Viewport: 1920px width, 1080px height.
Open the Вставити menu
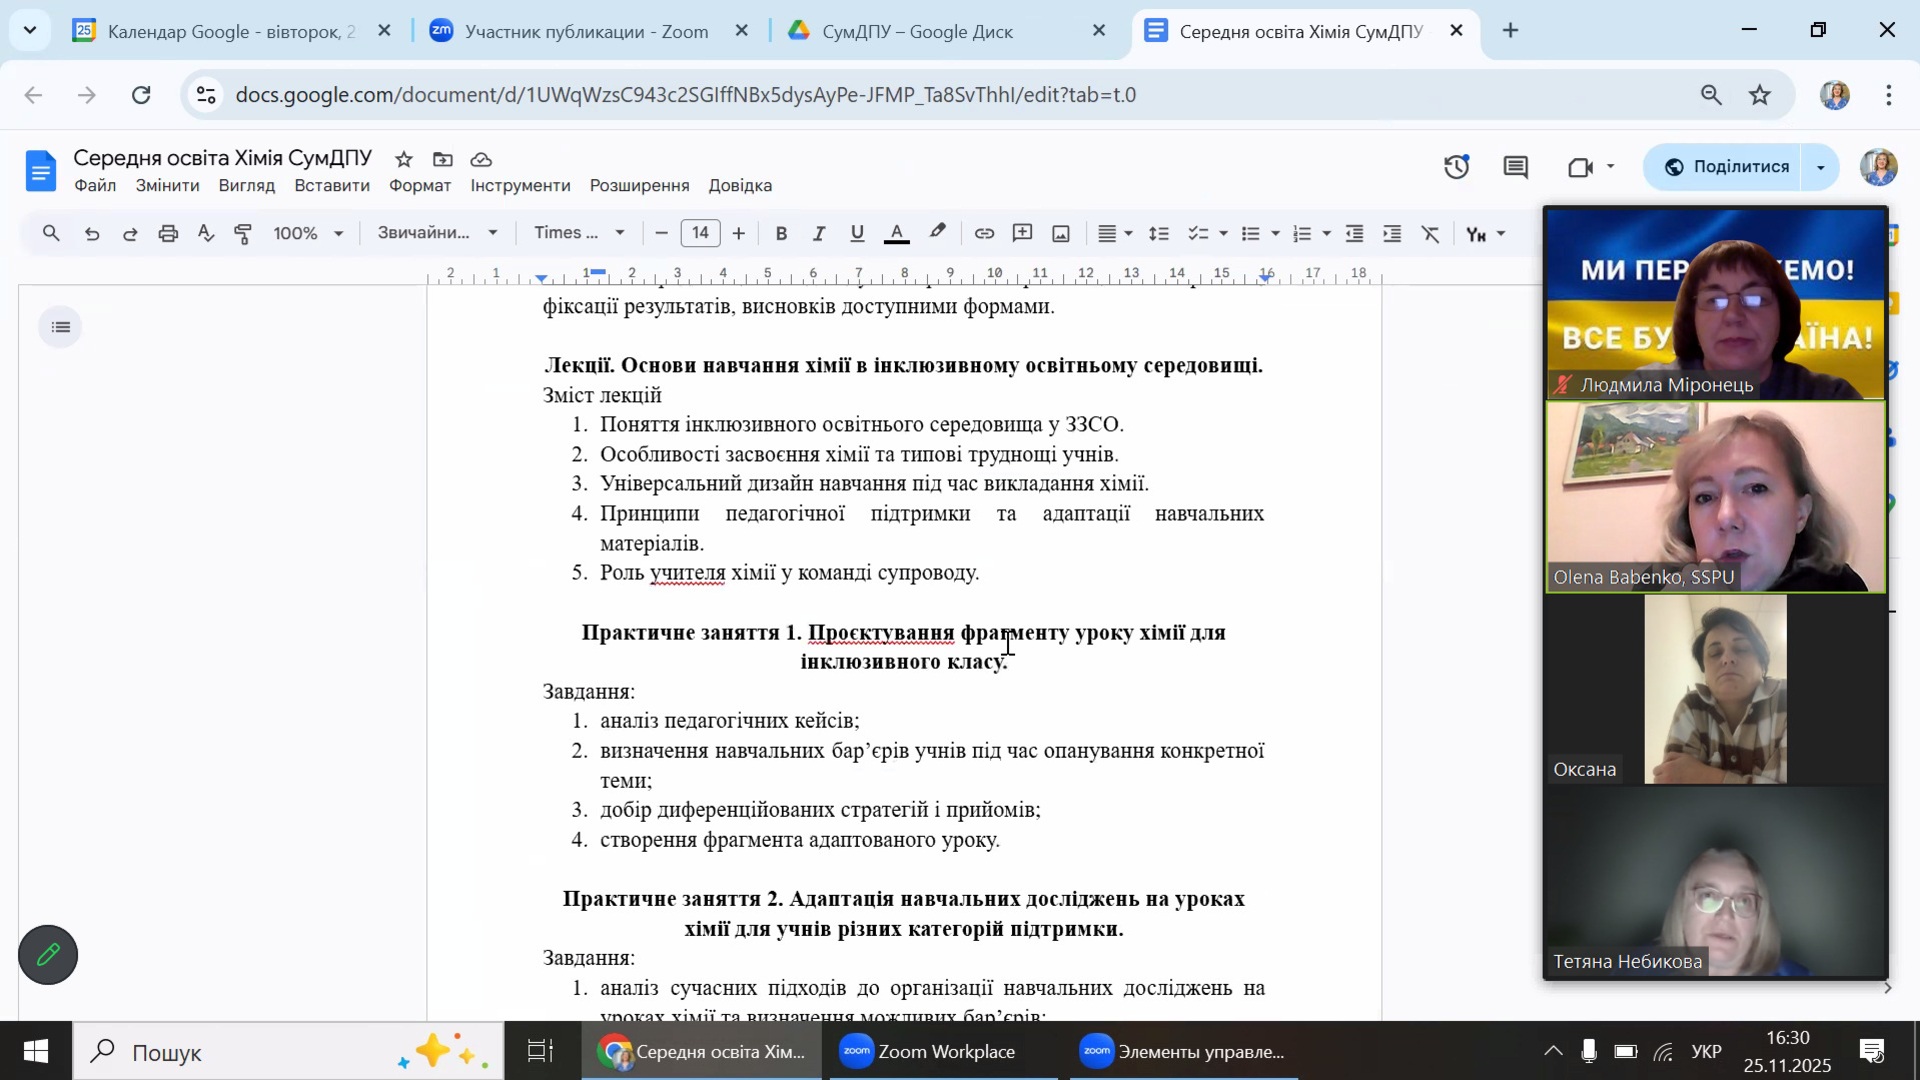click(332, 186)
